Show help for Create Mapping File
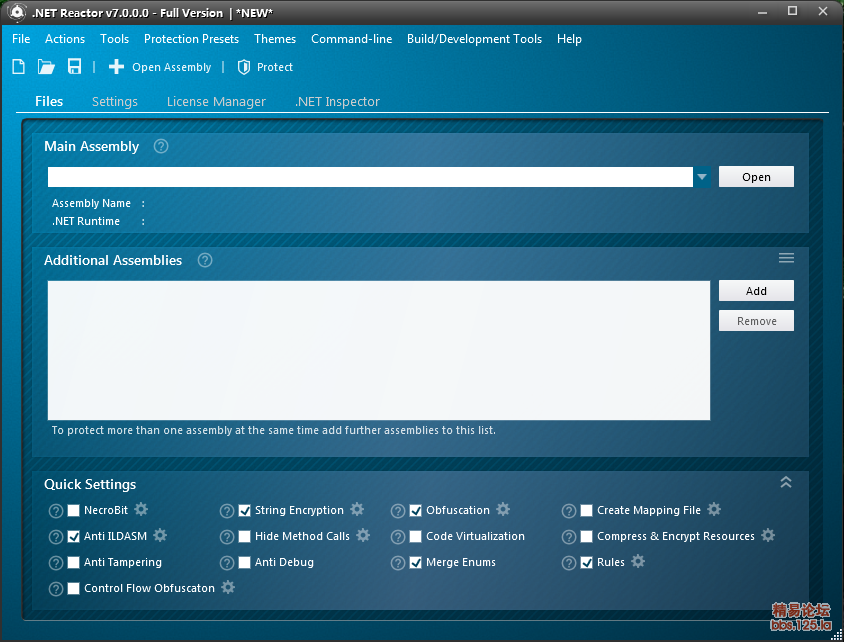The image size is (844, 642). 569,511
